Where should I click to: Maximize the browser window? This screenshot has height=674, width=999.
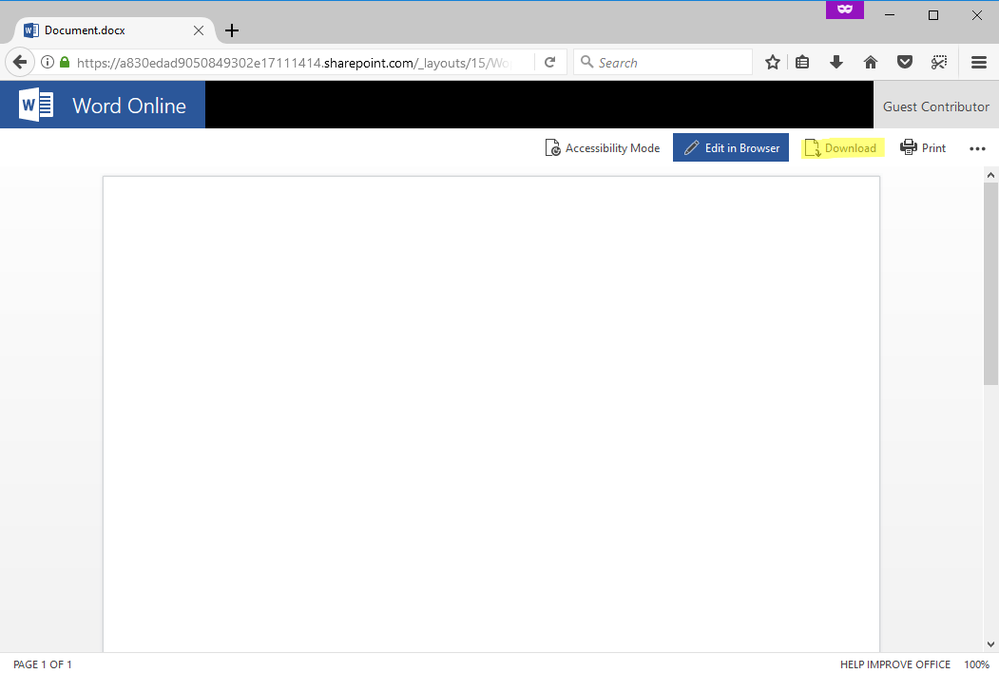(933, 15)
